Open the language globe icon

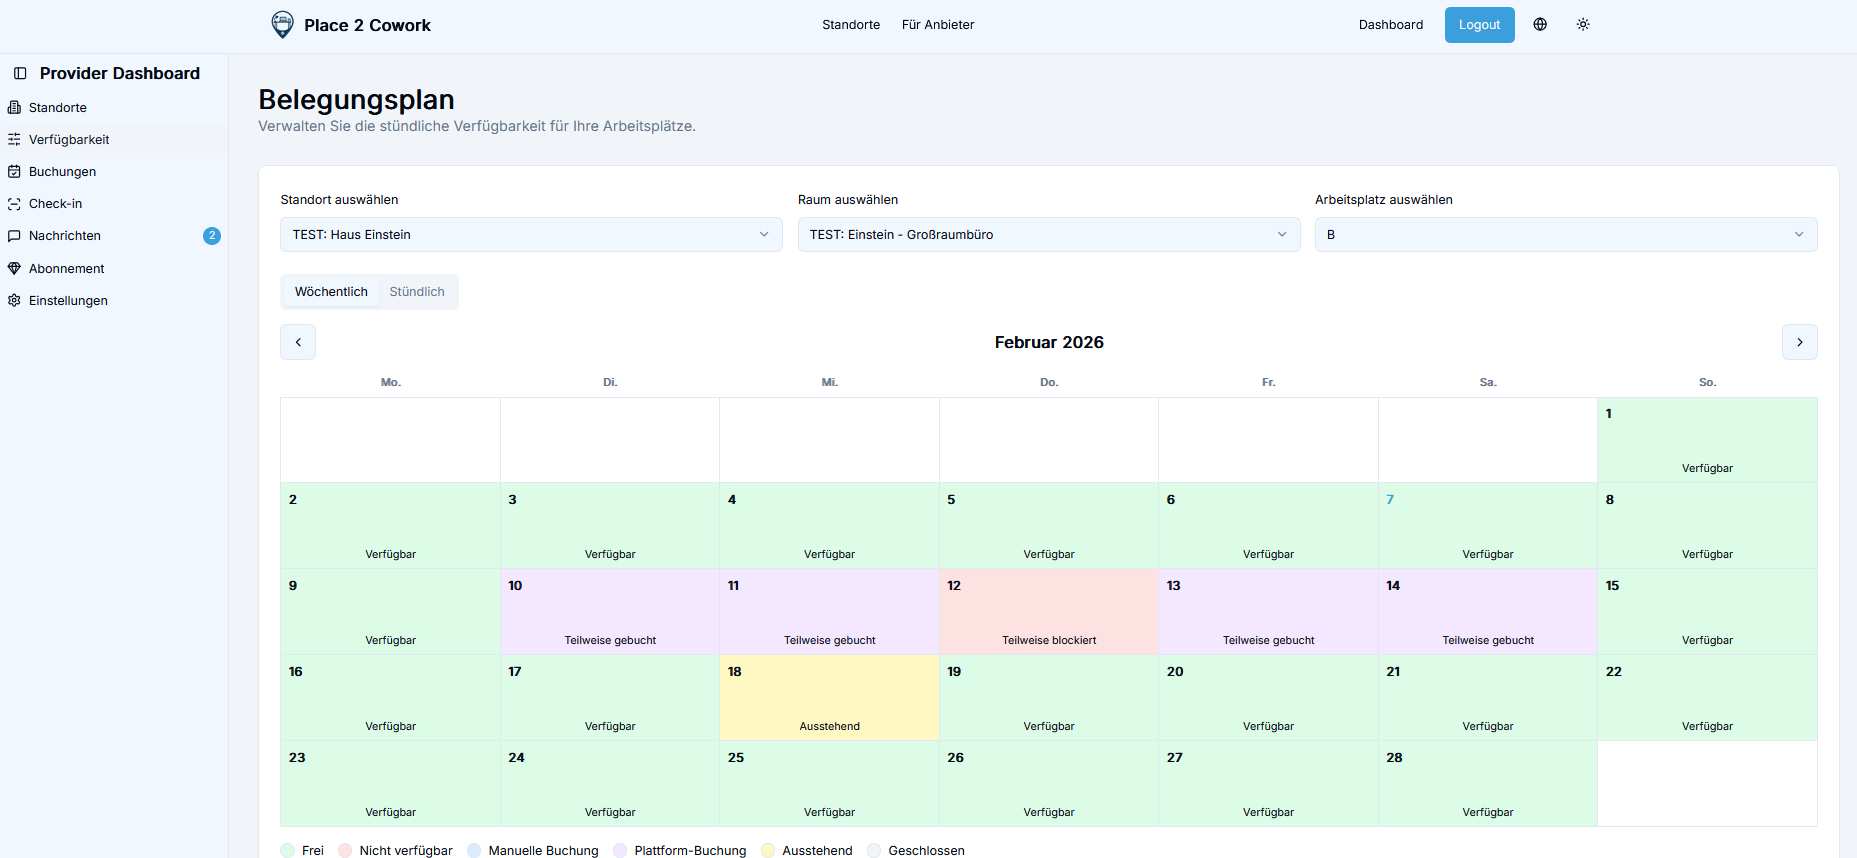pyautogui.click(x=1540, y=25)
